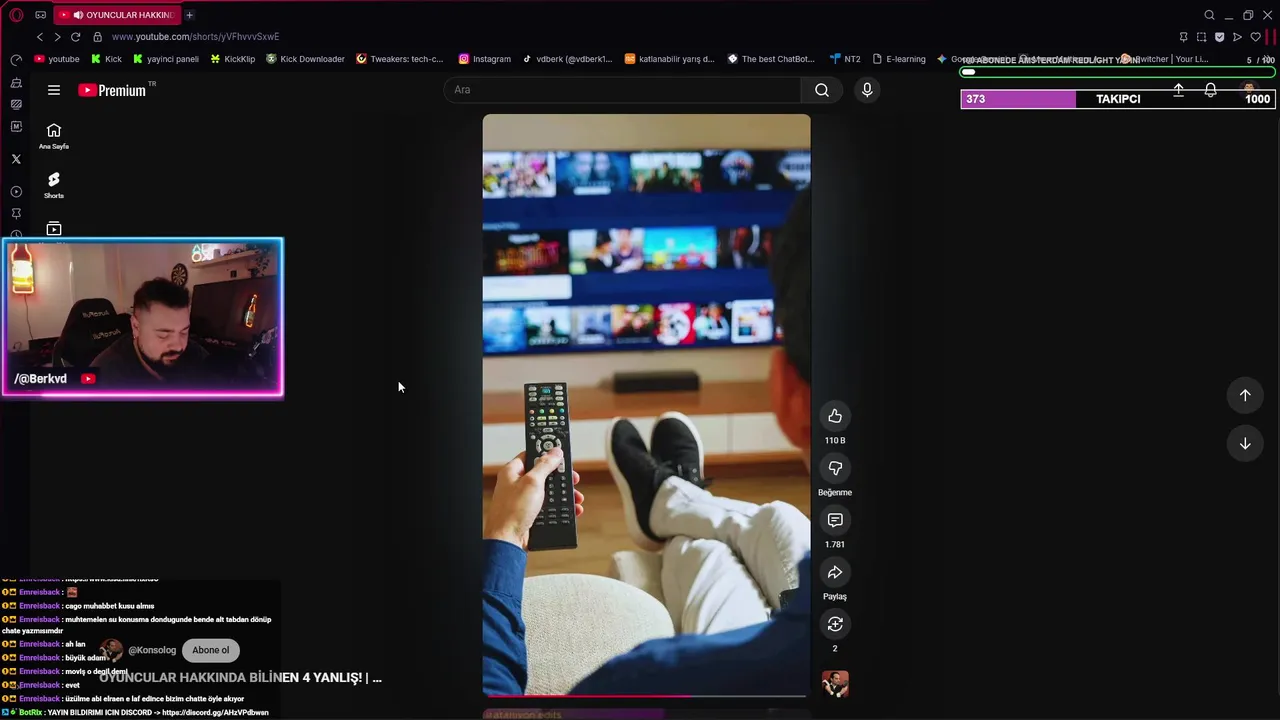Share the short via 'Paylaş'
This screenshot has height=720, width=1280.
tap(835, 572)
